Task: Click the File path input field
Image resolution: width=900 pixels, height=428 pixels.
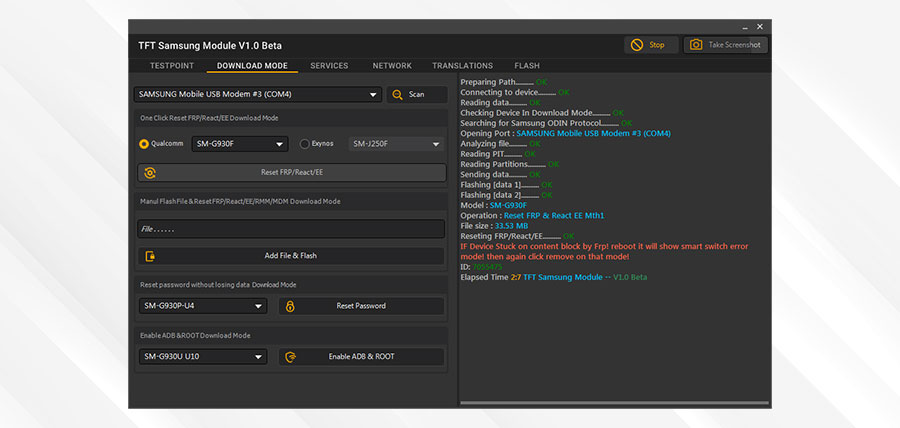Action: tap(290, 229)
